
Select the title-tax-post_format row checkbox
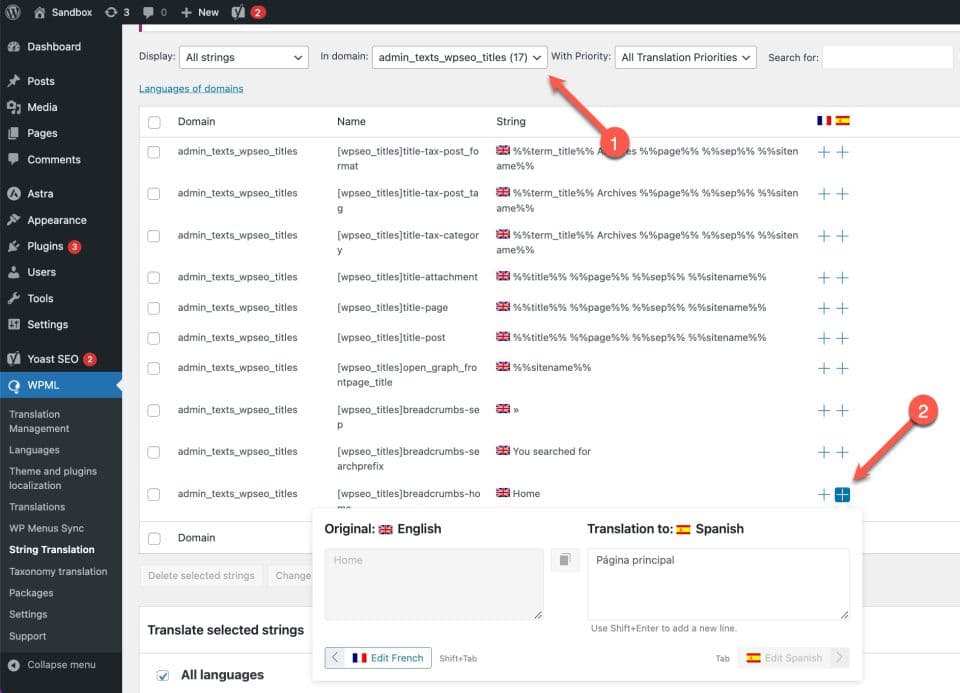(154, 152)
